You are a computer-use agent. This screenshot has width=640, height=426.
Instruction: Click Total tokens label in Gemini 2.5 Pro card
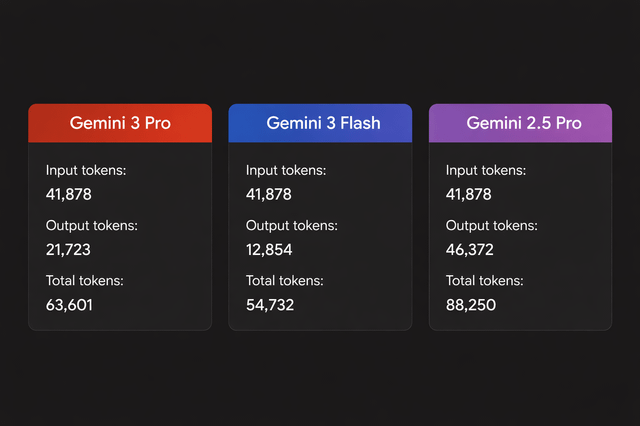[486, 281]
